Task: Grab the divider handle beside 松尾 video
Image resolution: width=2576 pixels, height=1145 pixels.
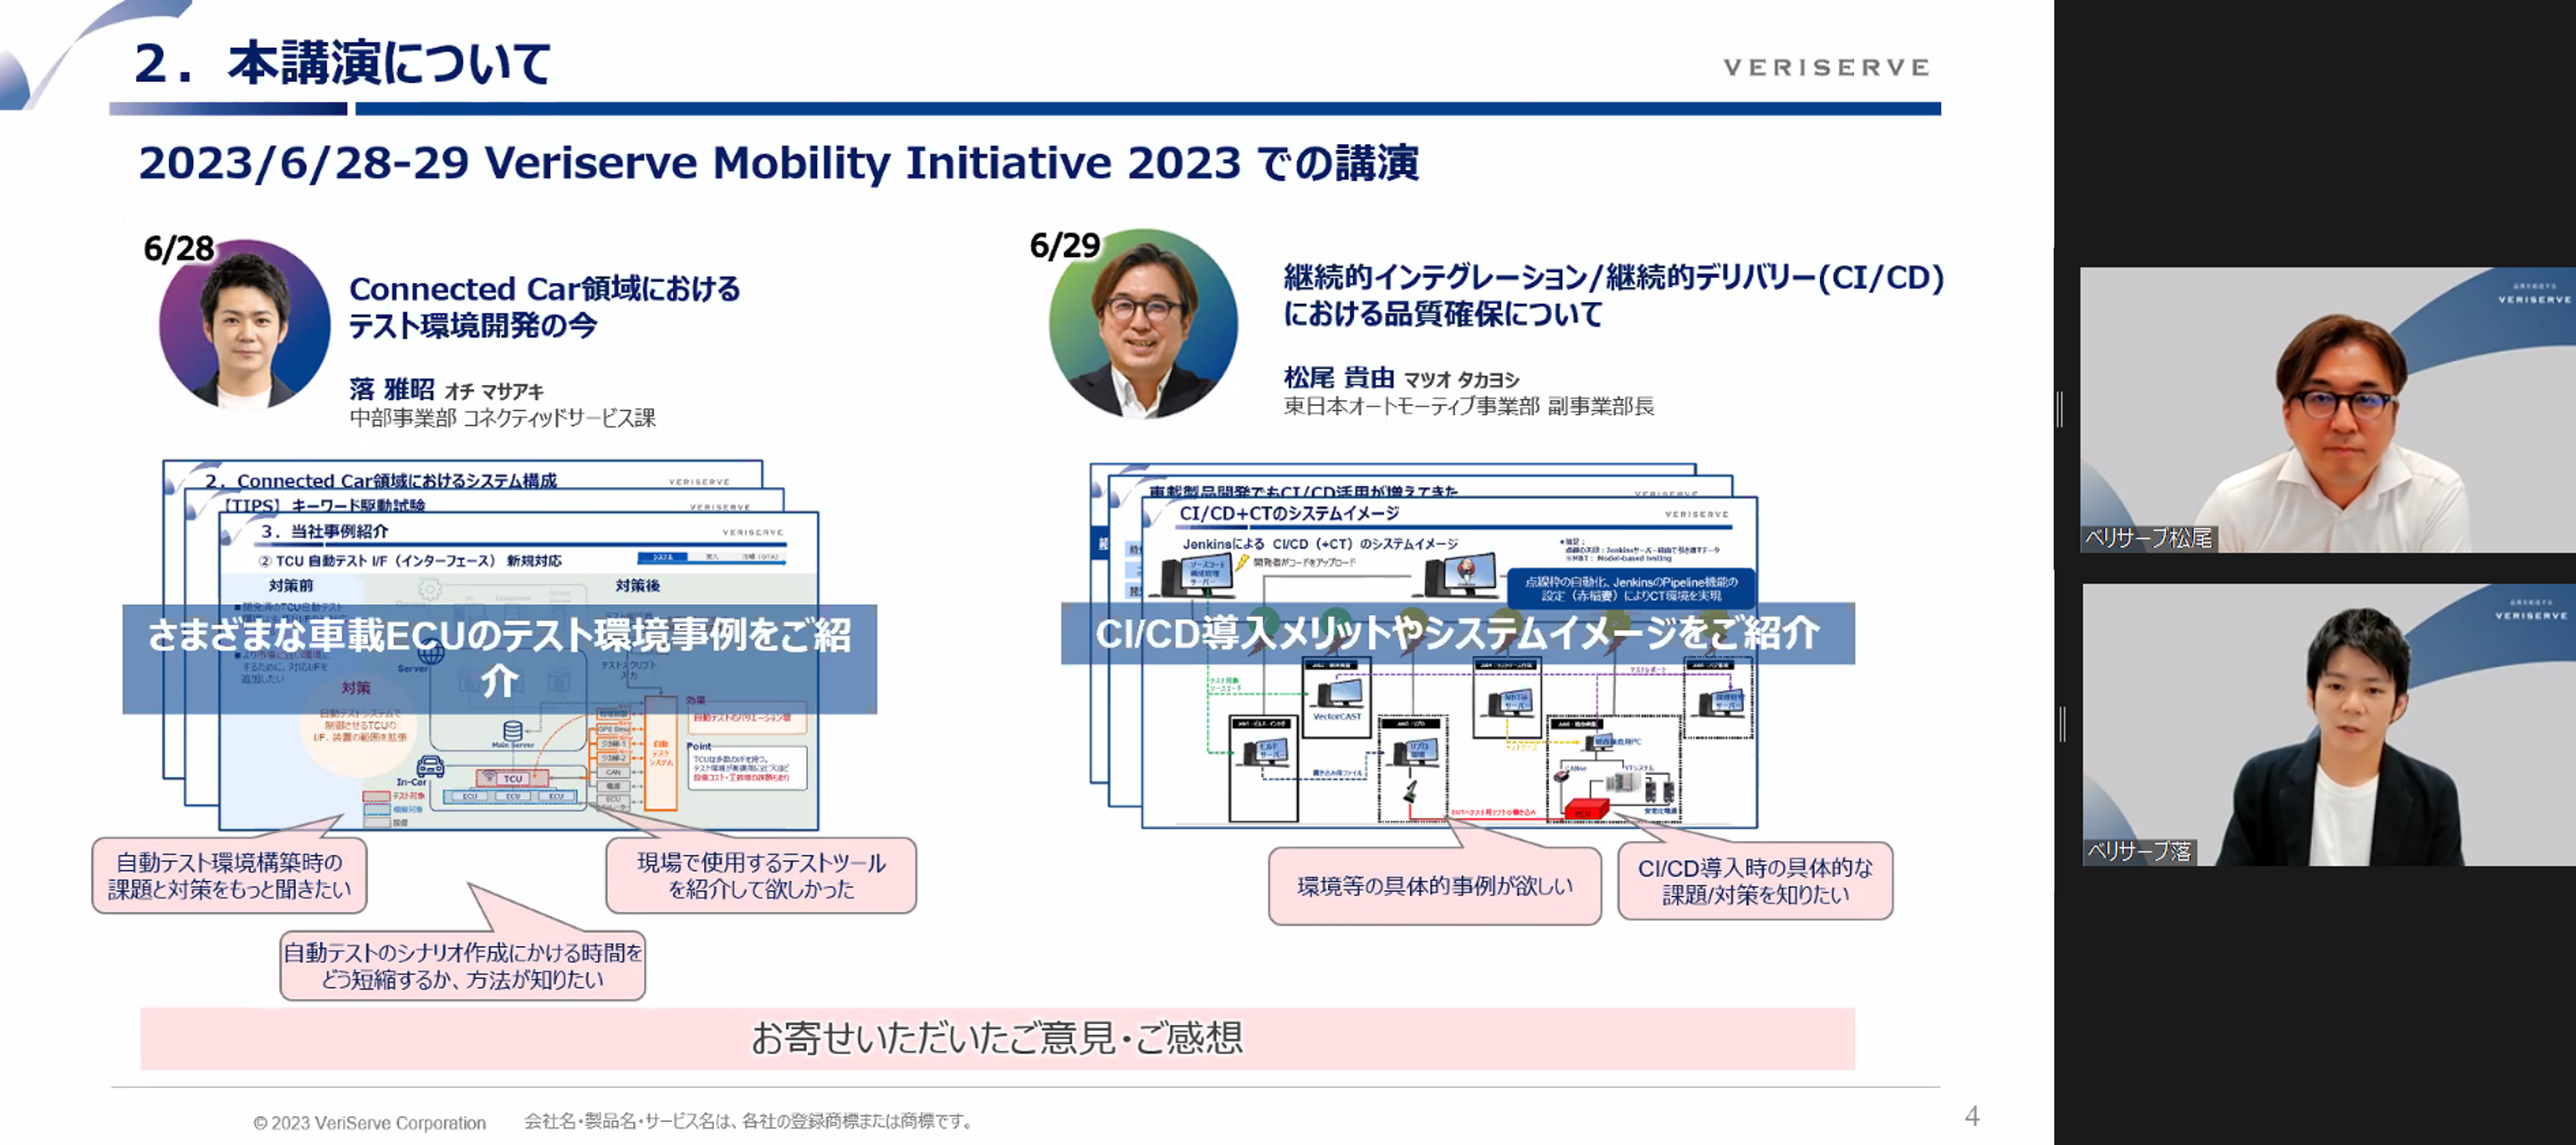Action: tap(2060, 409)
